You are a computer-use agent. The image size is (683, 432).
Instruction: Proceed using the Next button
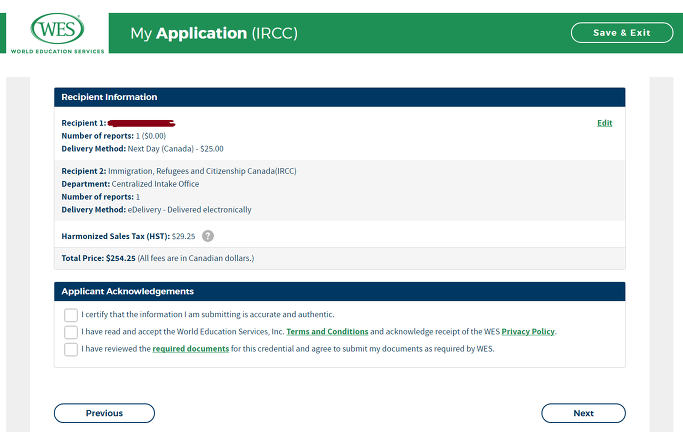click(x=583, y=413)
